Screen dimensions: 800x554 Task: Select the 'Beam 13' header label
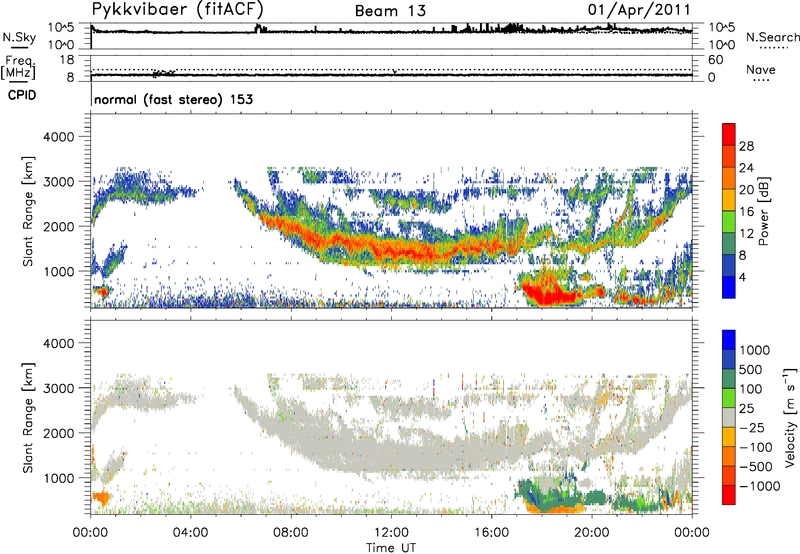[x=390, y=11]
